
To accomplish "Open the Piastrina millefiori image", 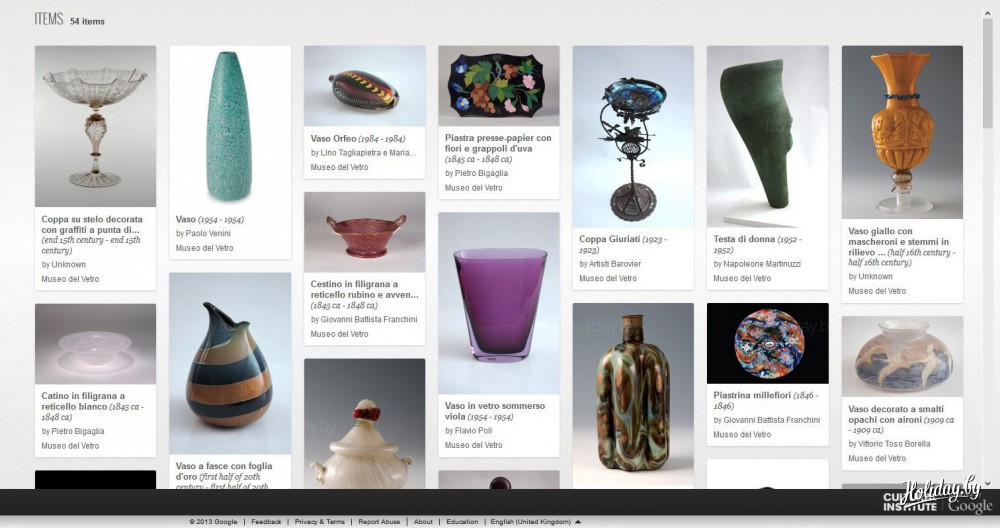I will (x=768, y=343).
